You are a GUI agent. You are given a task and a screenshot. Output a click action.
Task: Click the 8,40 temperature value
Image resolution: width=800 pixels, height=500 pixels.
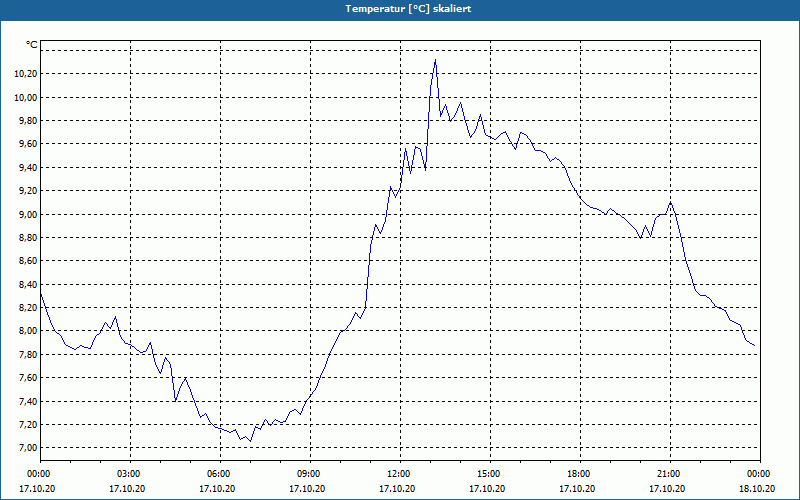(28, 284)
